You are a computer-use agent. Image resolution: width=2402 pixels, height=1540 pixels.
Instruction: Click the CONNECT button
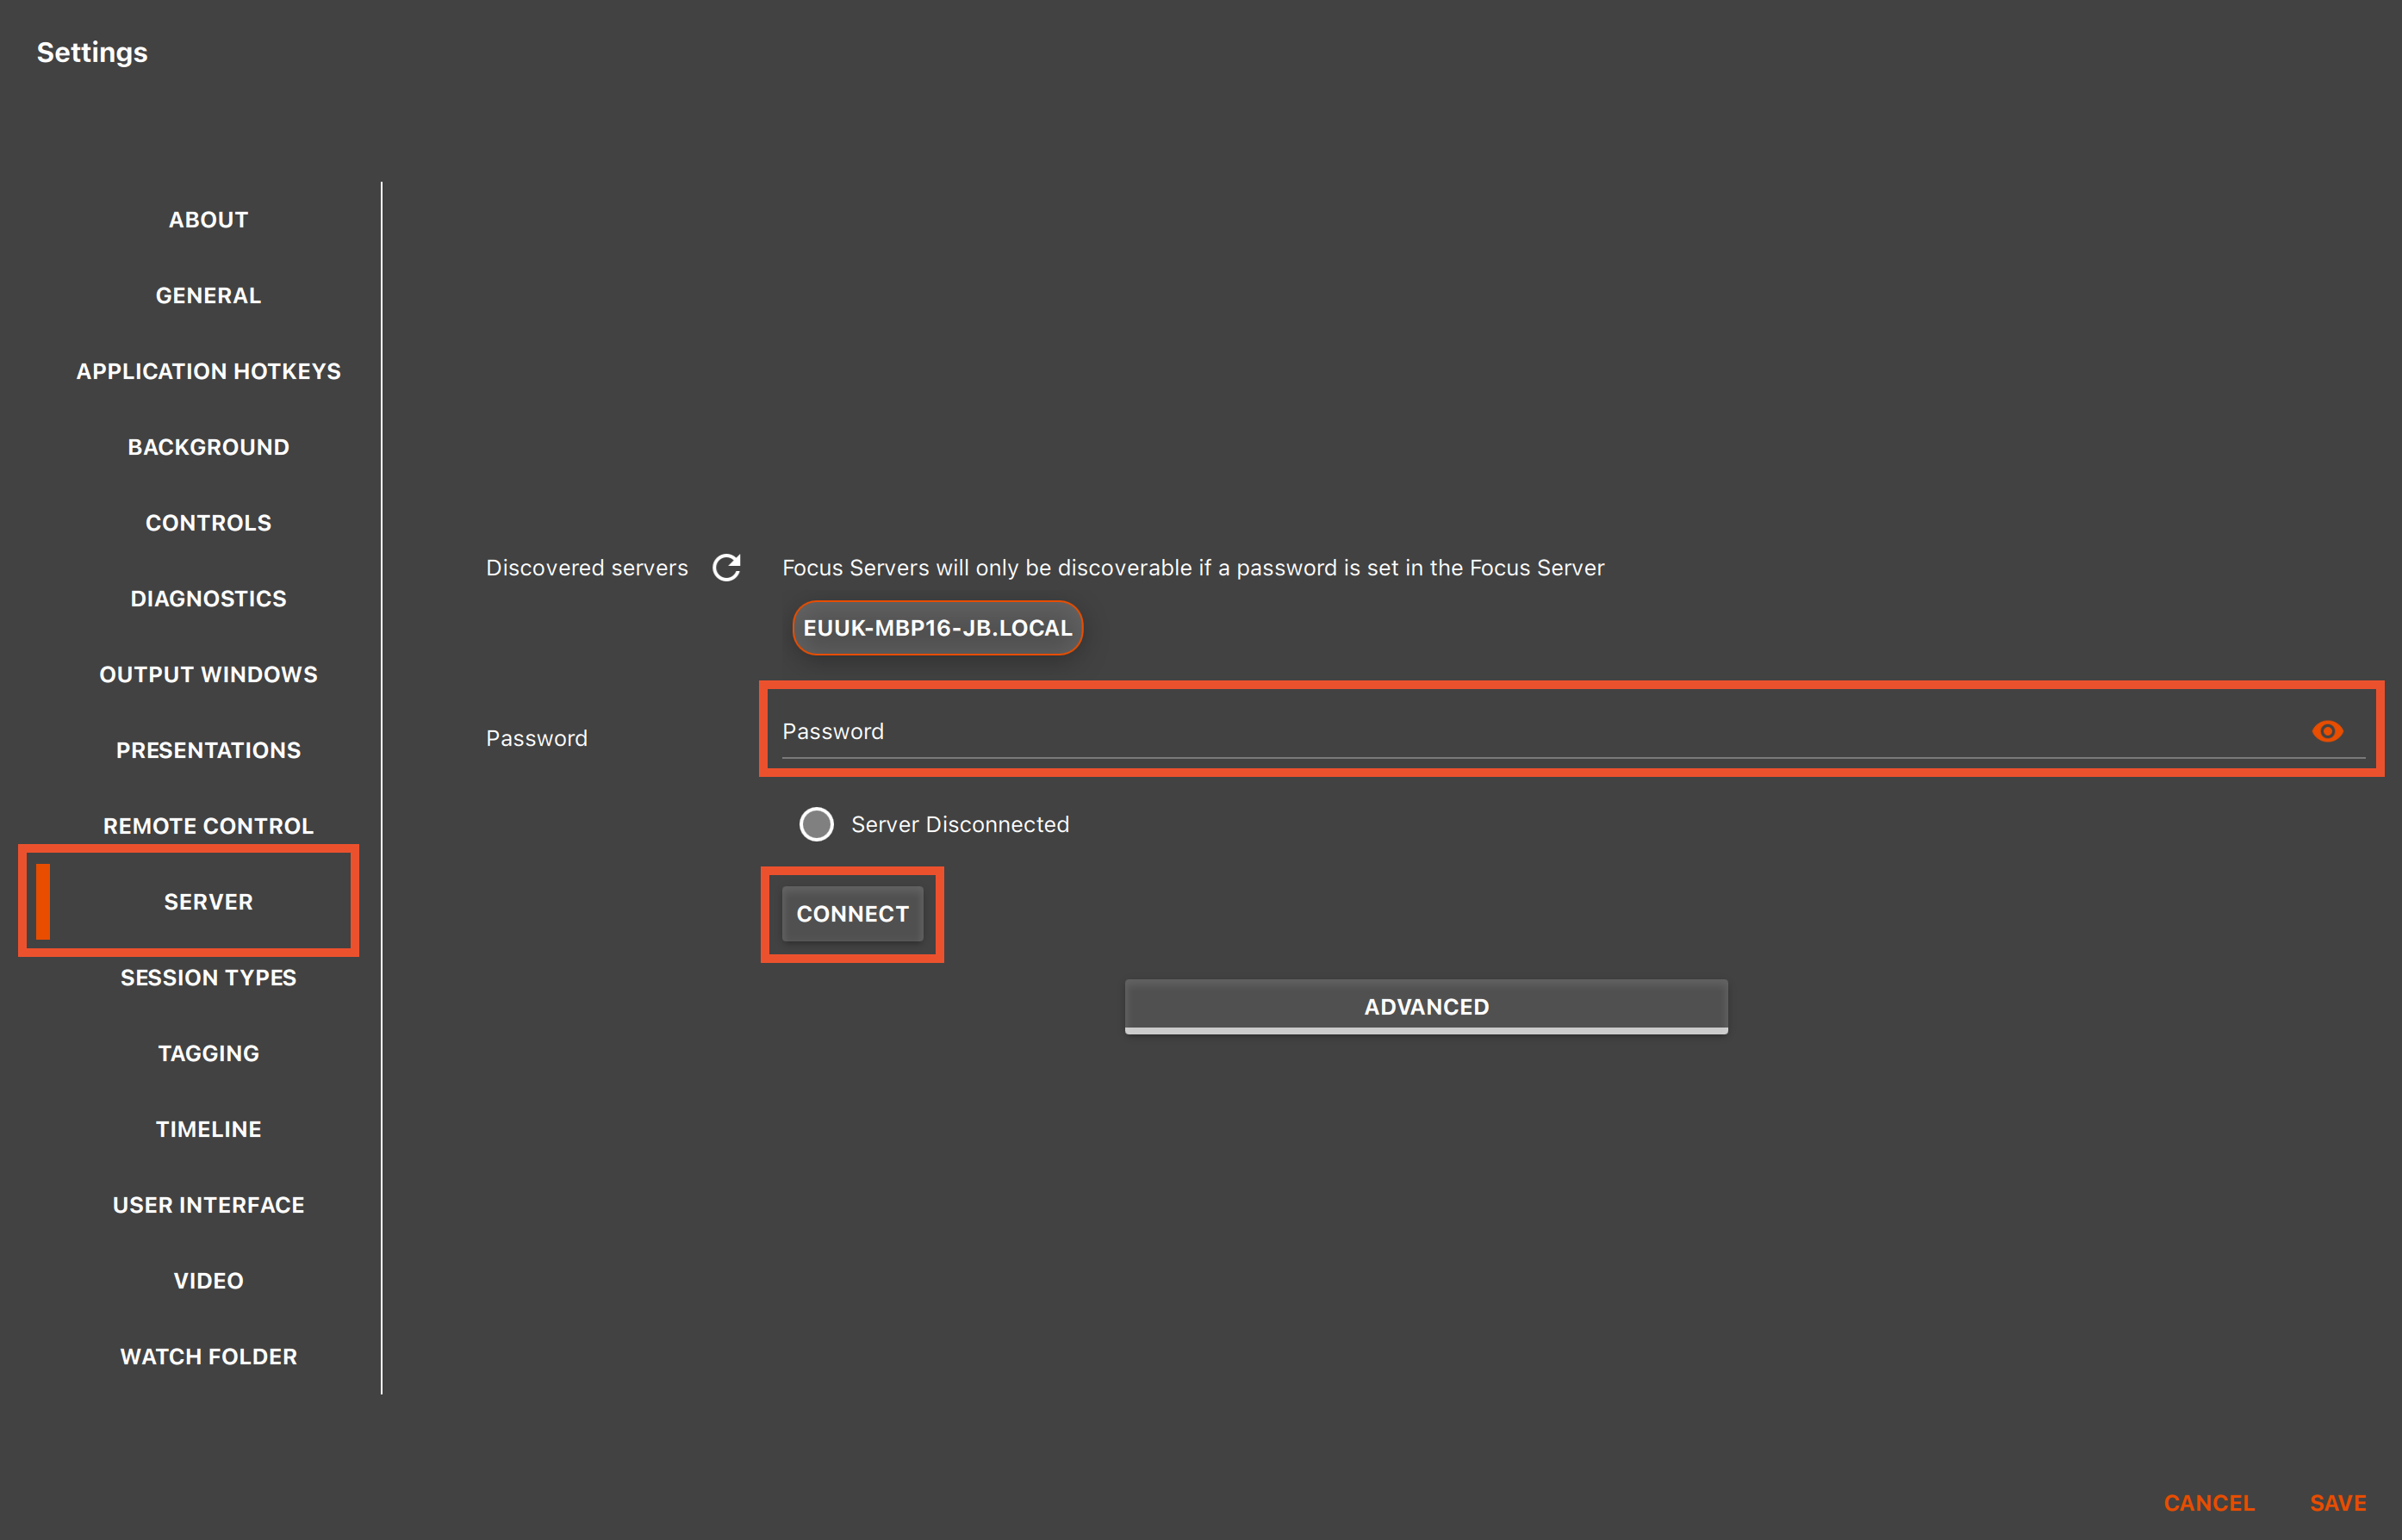[x=852, y=914]
